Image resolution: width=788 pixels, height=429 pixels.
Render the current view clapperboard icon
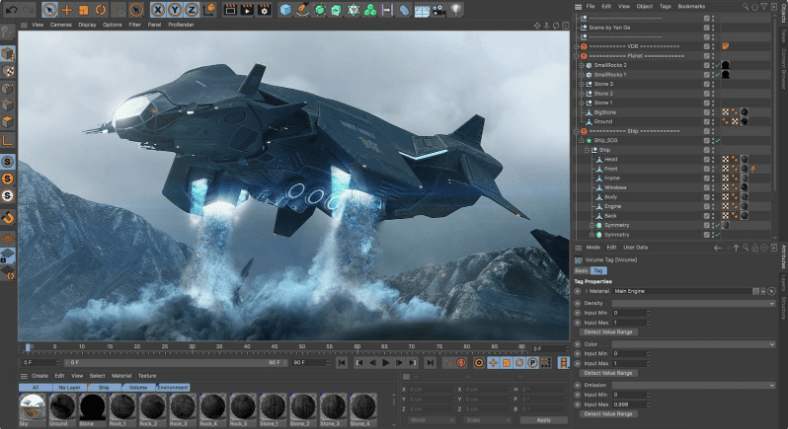click(230, 10)
